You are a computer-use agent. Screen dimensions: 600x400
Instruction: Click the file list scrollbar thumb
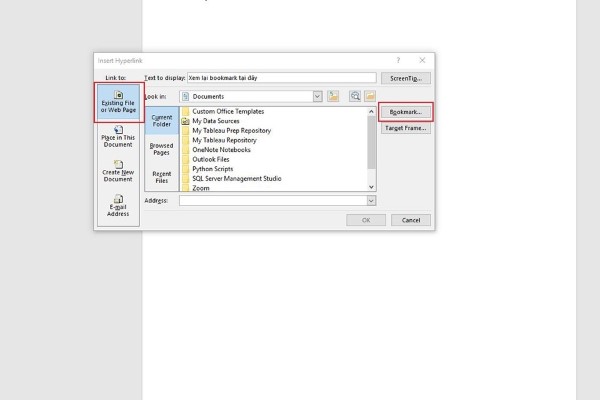coord(371,142)
